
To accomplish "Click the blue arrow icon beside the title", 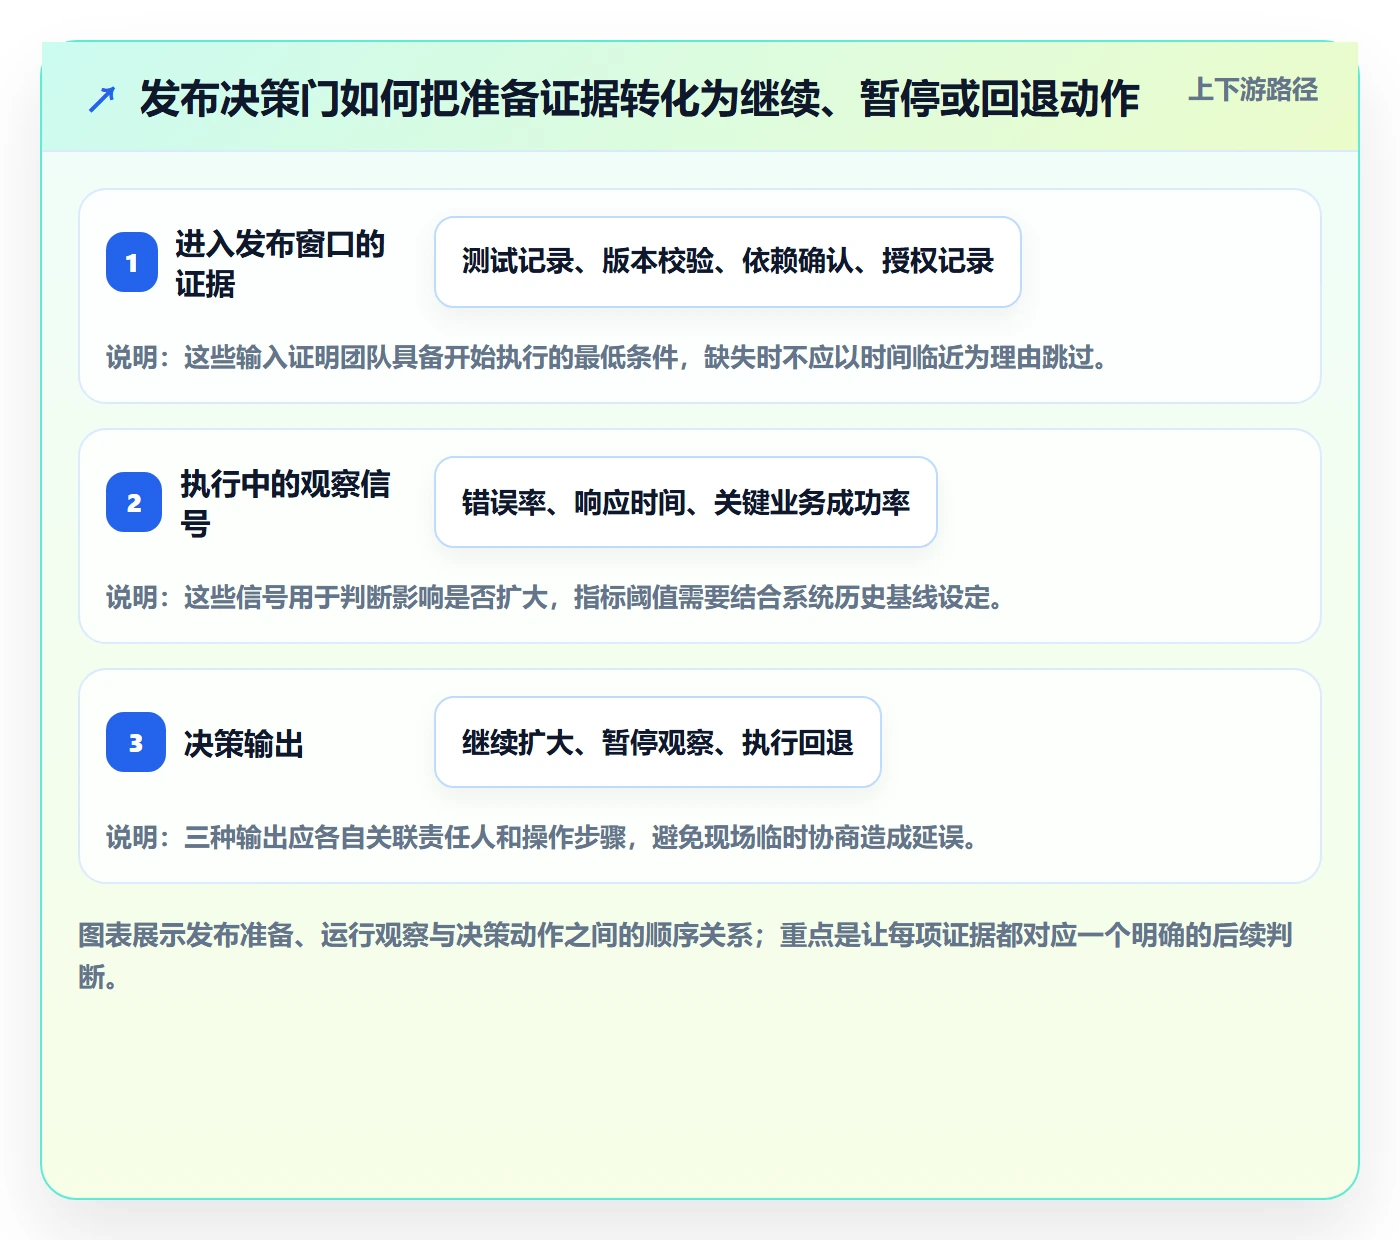I will click(102, 99).
